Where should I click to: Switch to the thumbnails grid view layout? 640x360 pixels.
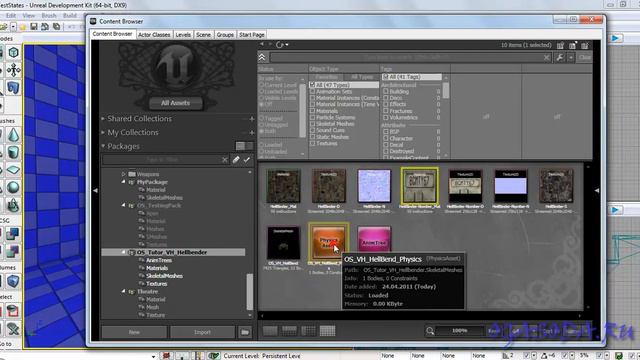[x=327, y=331]
